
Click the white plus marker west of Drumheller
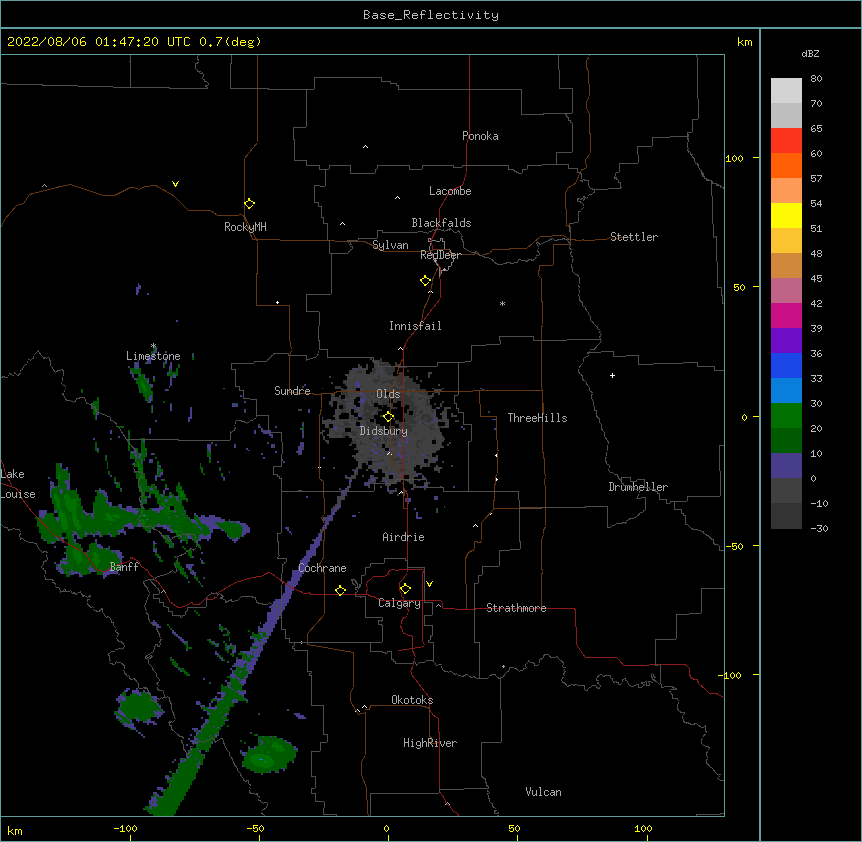[x=612, y=375]
